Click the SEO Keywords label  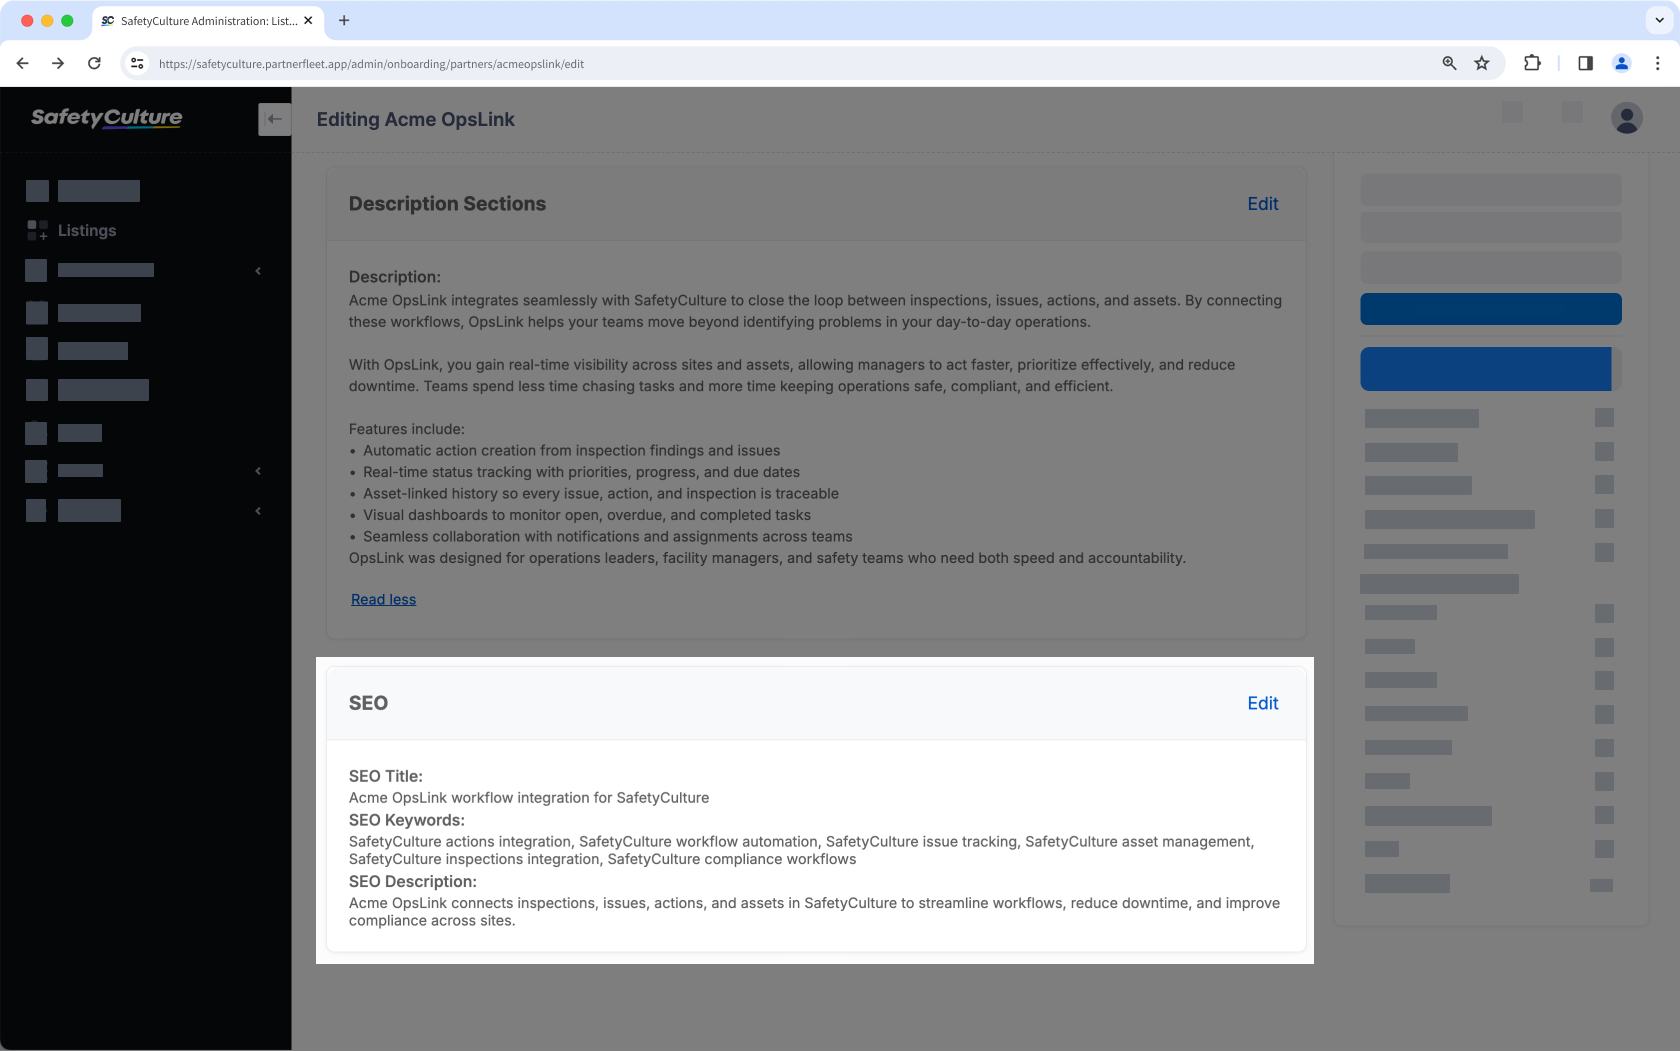406,820
